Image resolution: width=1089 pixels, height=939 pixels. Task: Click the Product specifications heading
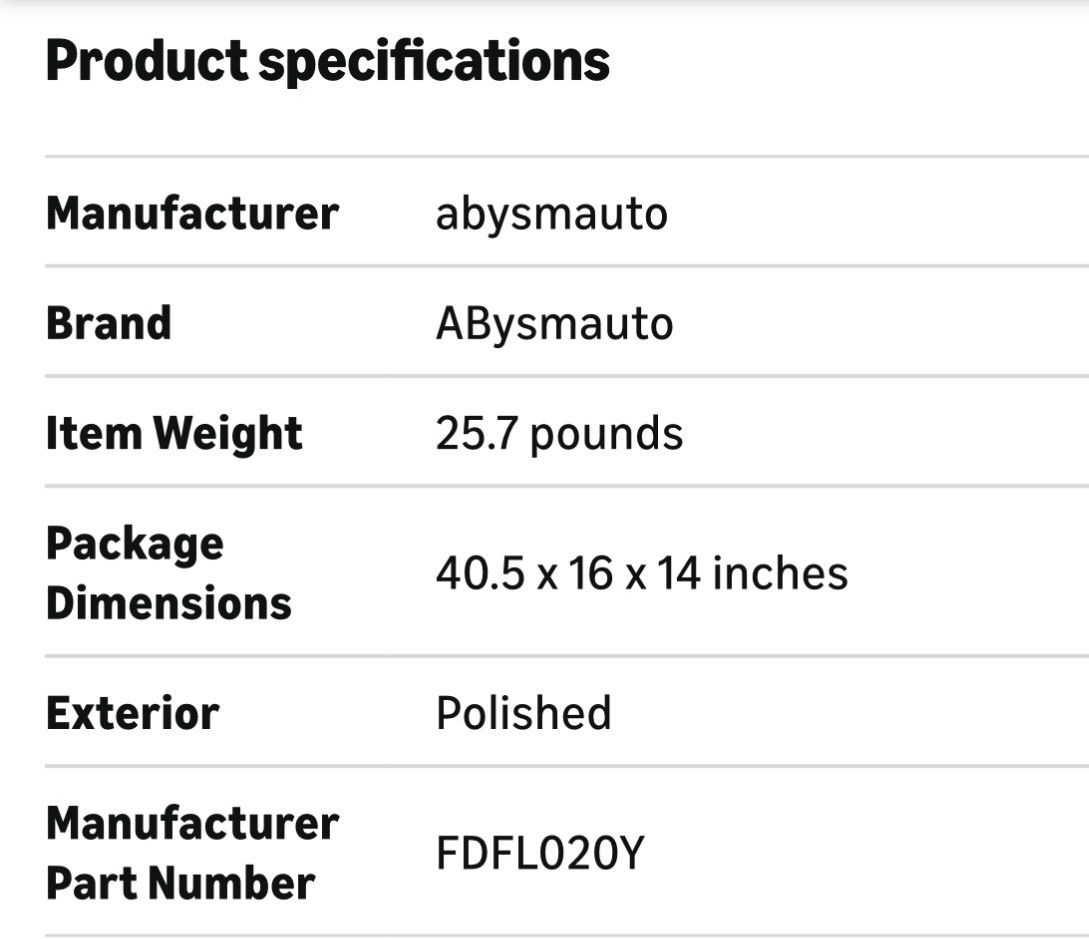[x=327, y=62]
